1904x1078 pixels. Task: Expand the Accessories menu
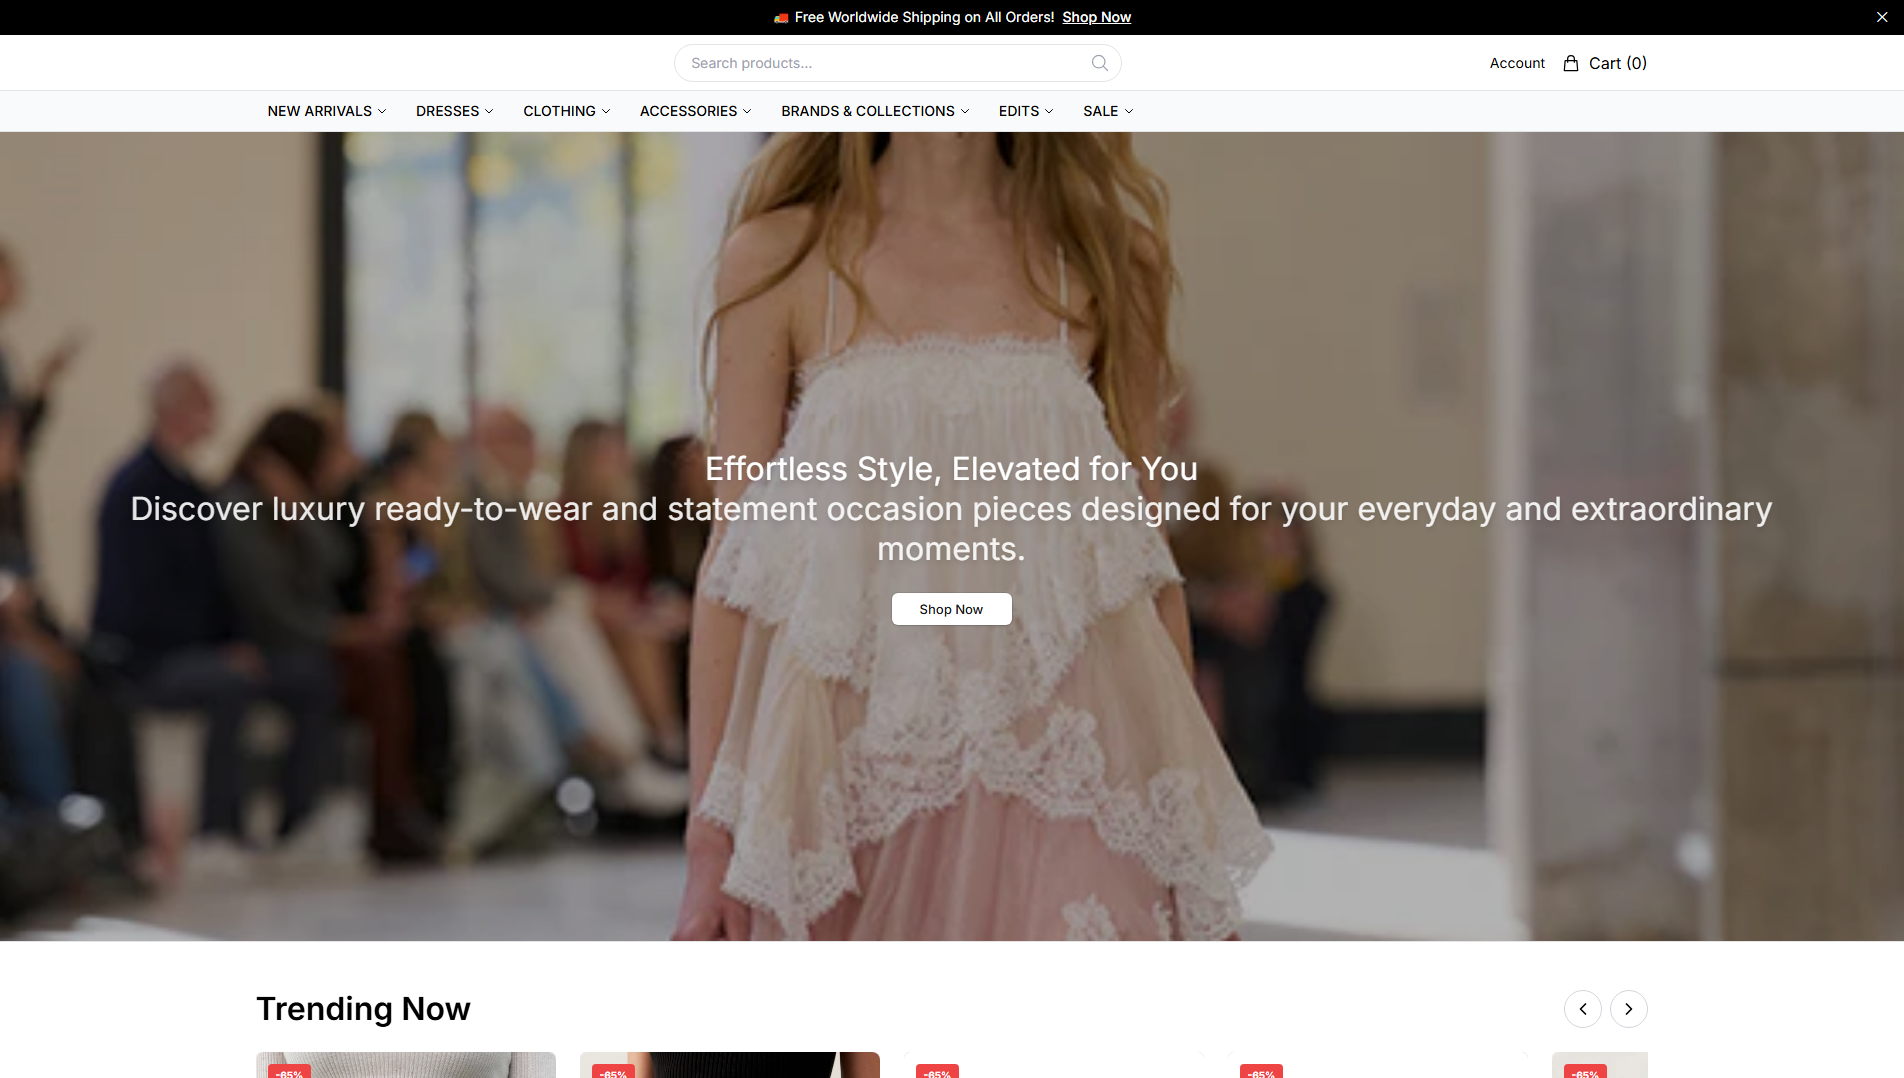coord(696,111)
